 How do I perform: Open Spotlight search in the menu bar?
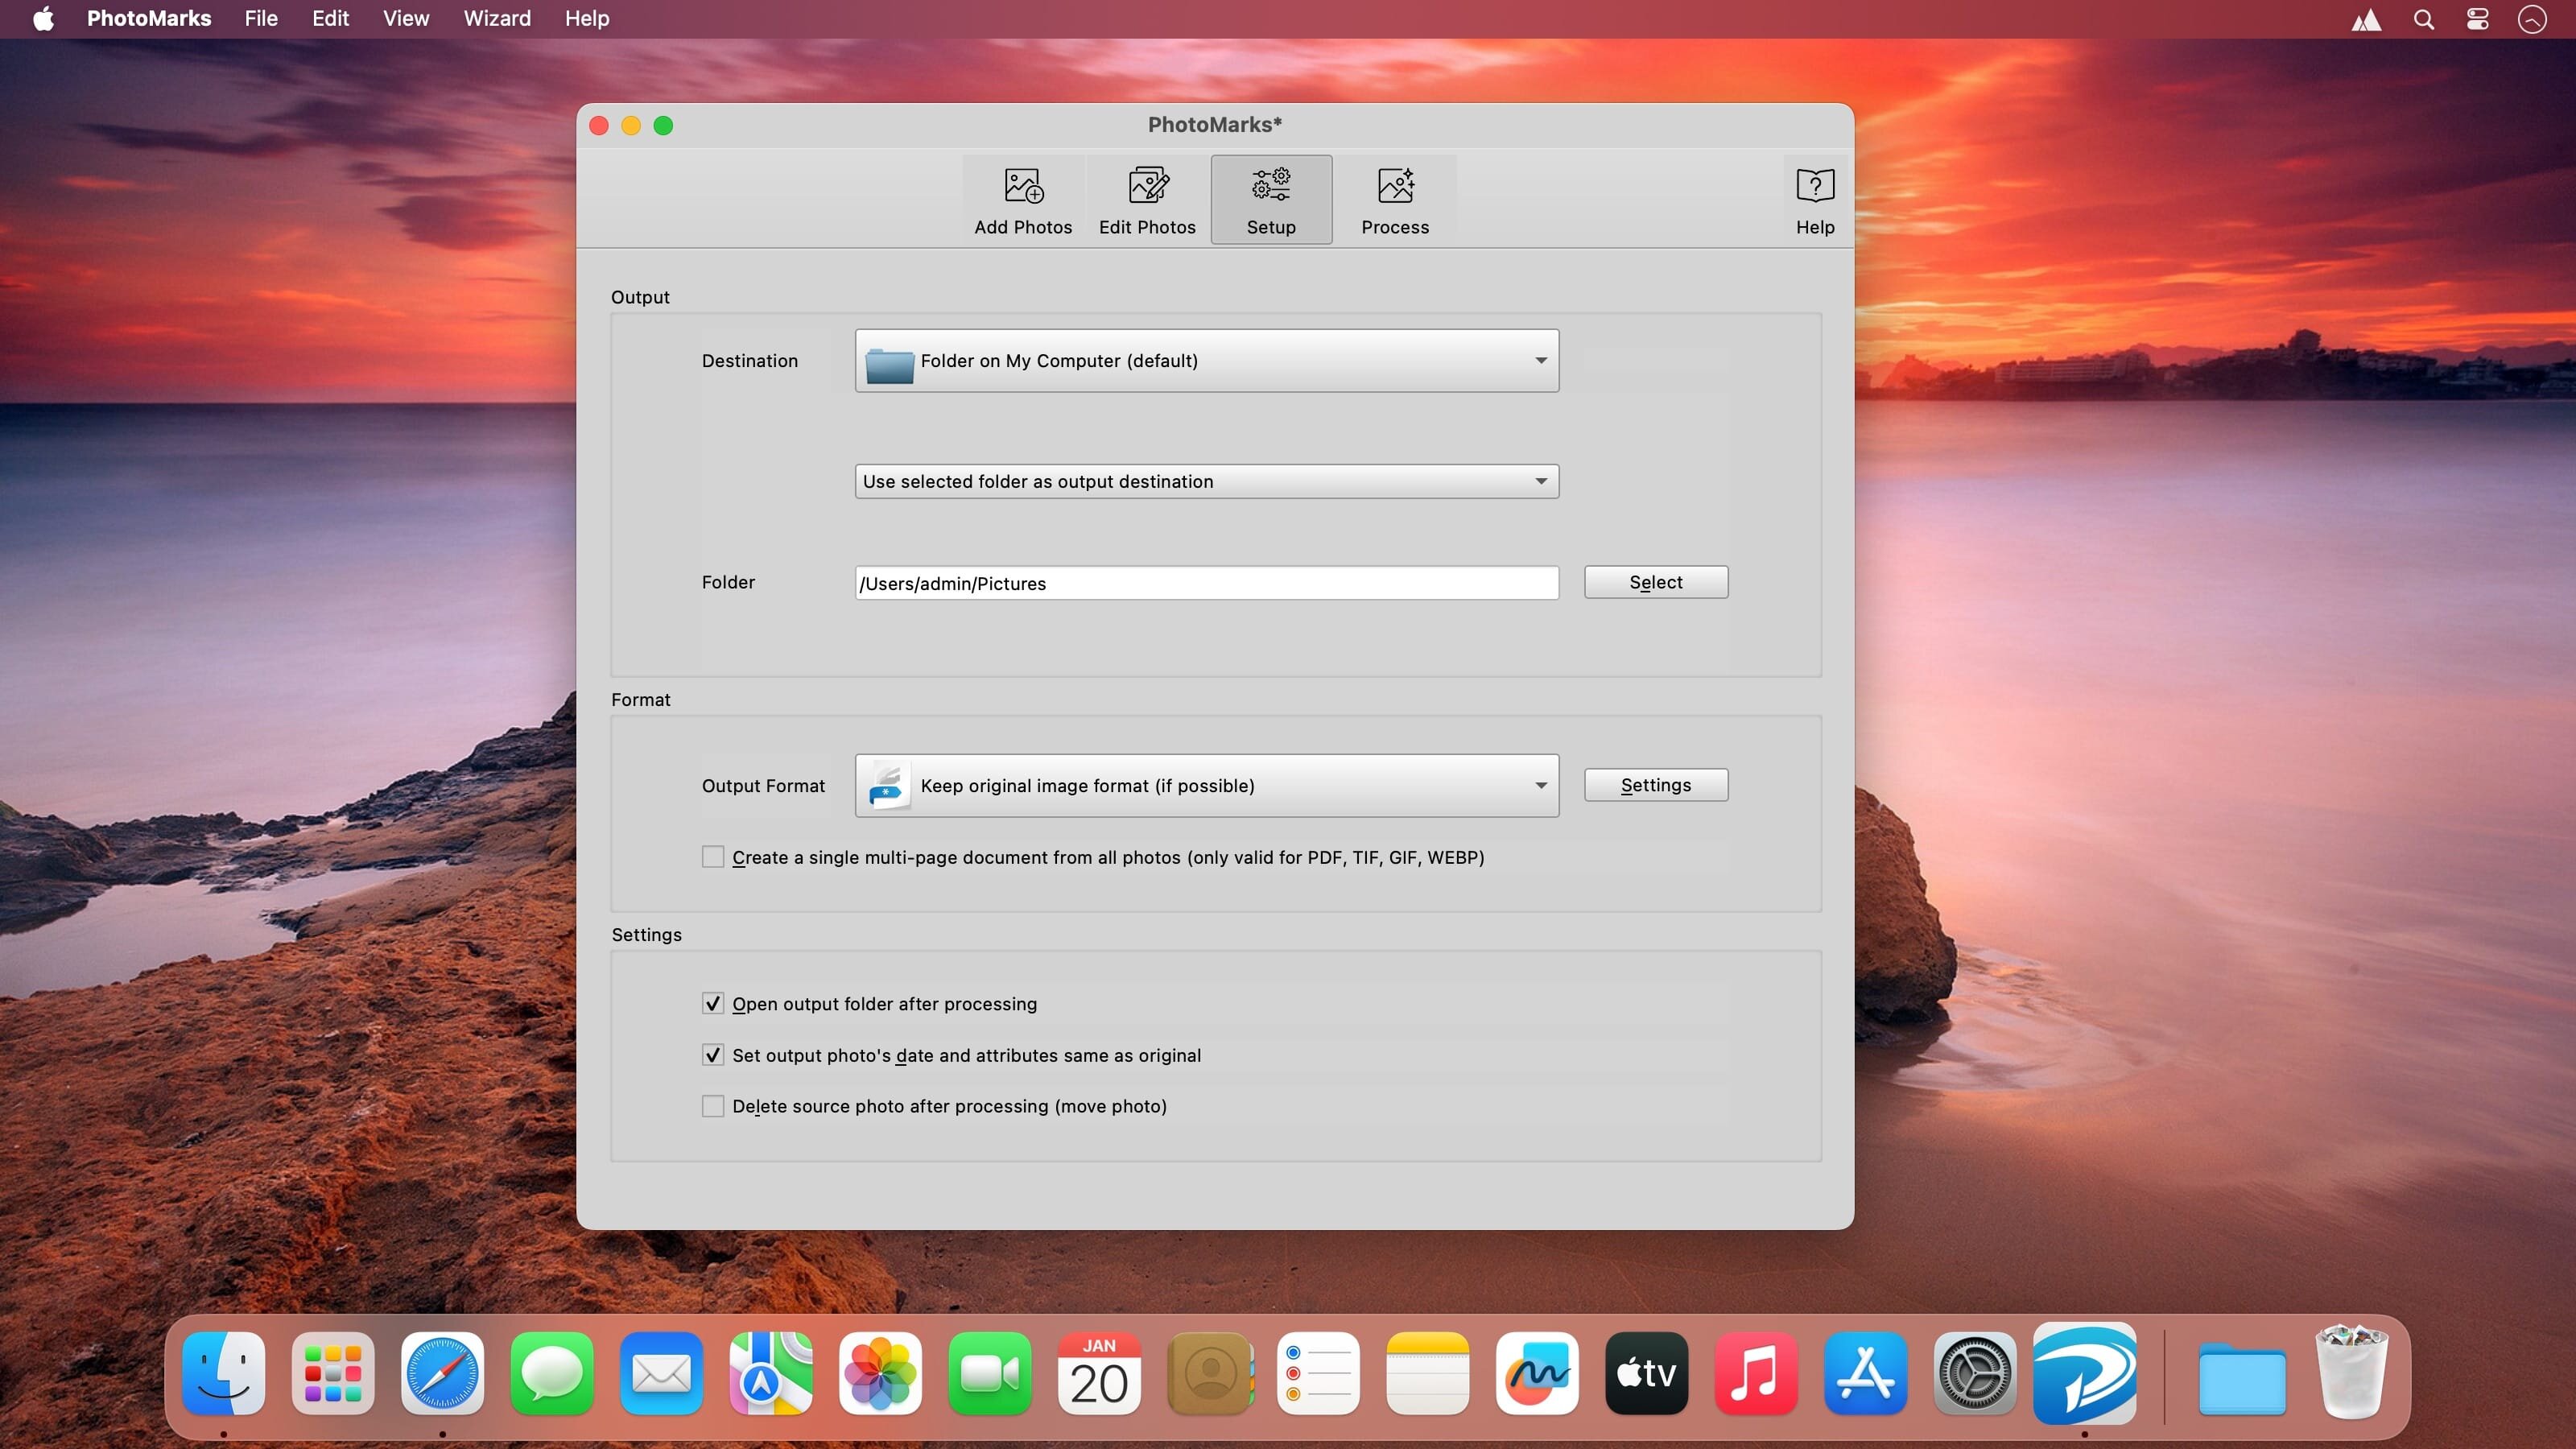2423,19
